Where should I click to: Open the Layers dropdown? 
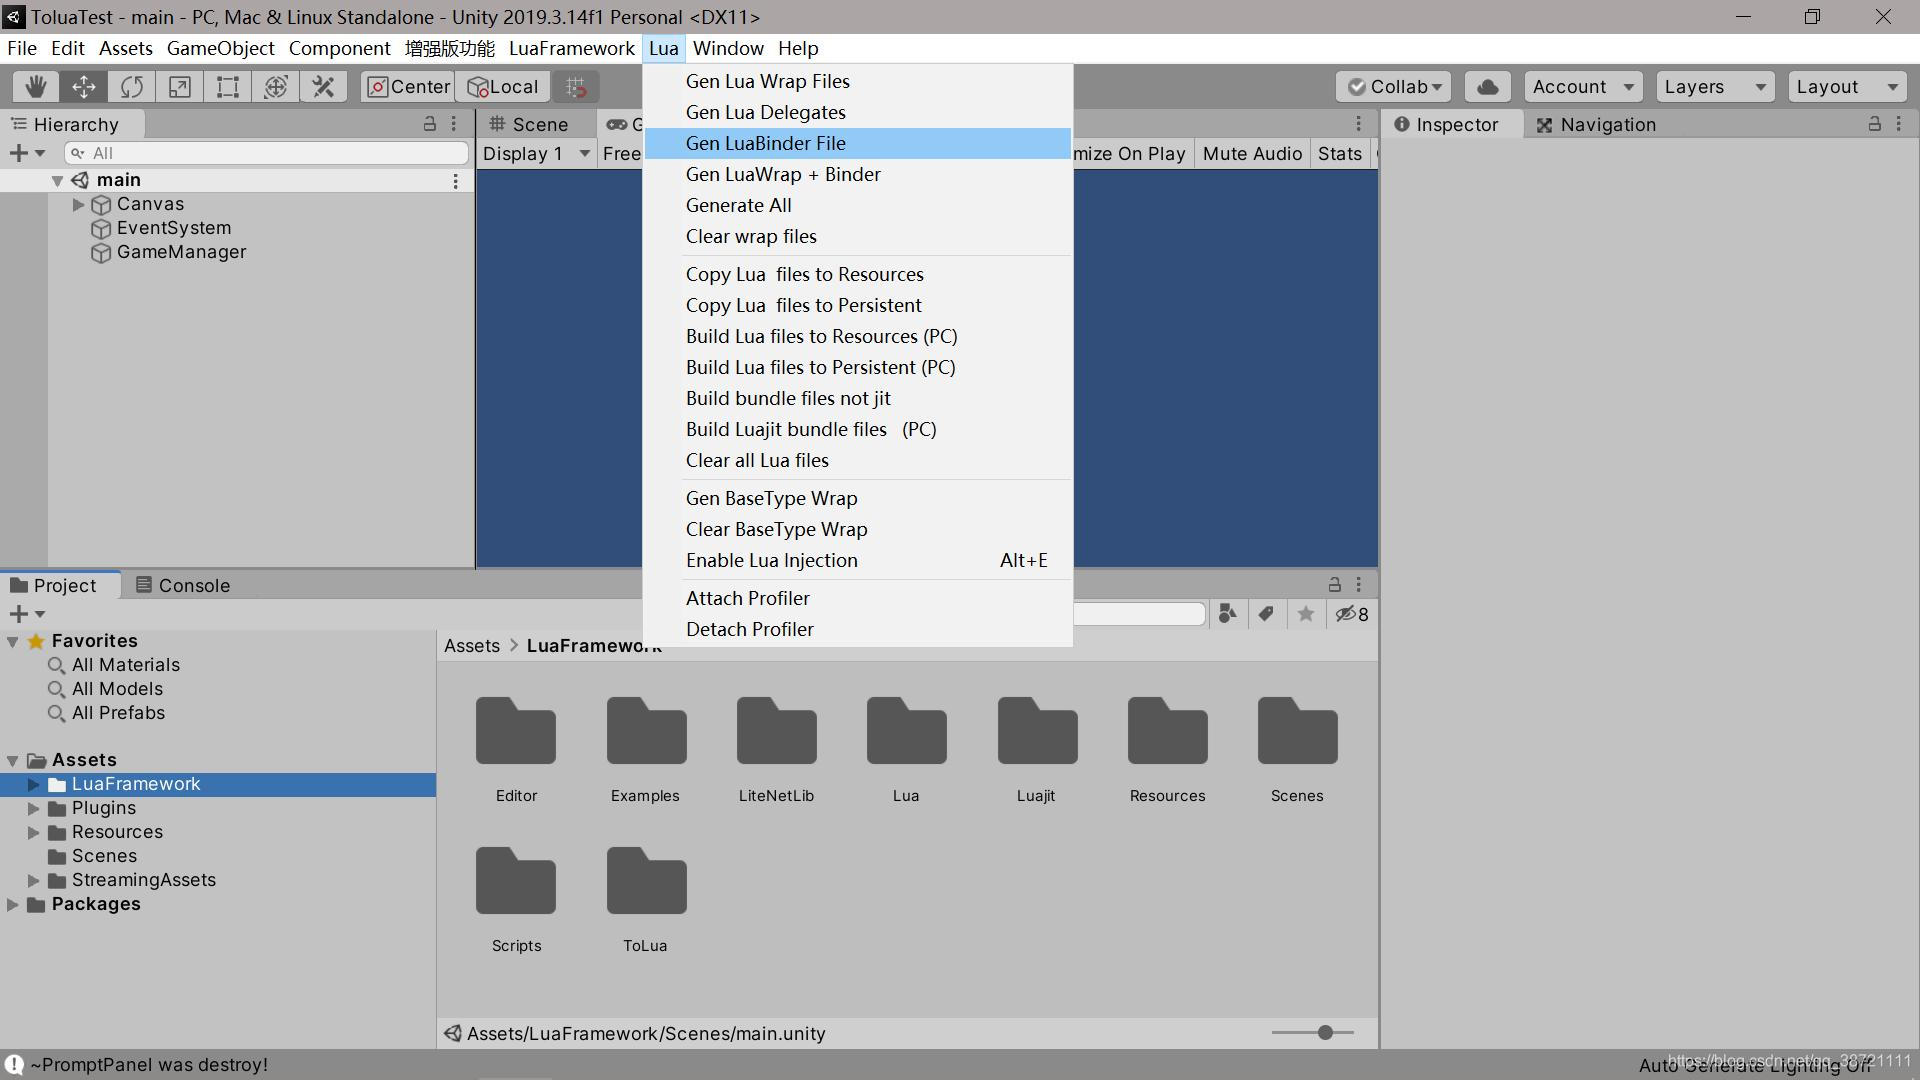(1714, 86)
